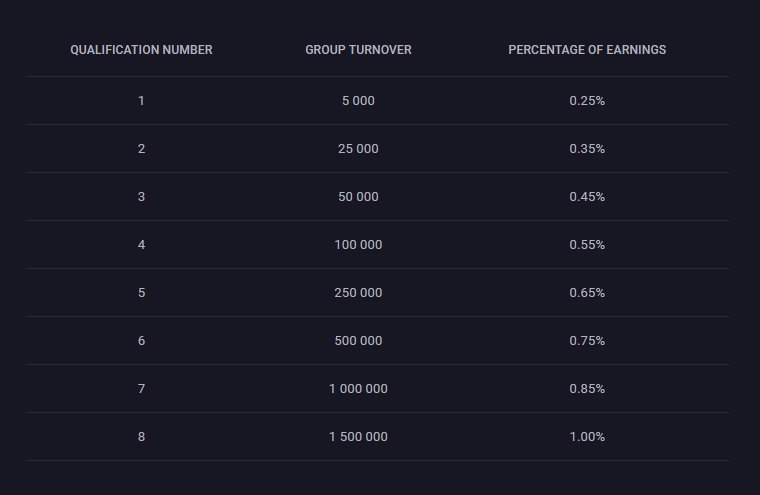The width and height of the screenshot is (760, 495).
Task: Select the 5 000 turnover value
Action: [x=358, y=101]
